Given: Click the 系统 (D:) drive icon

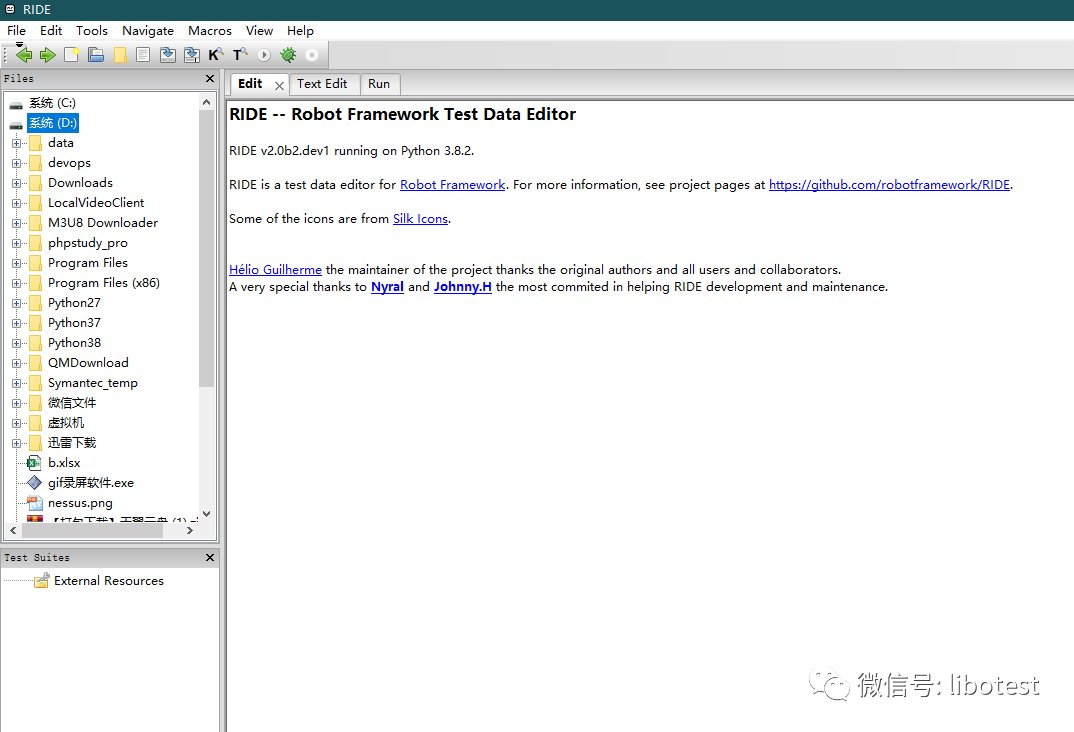Looking at the screenshot, I should tap(16, 125).
